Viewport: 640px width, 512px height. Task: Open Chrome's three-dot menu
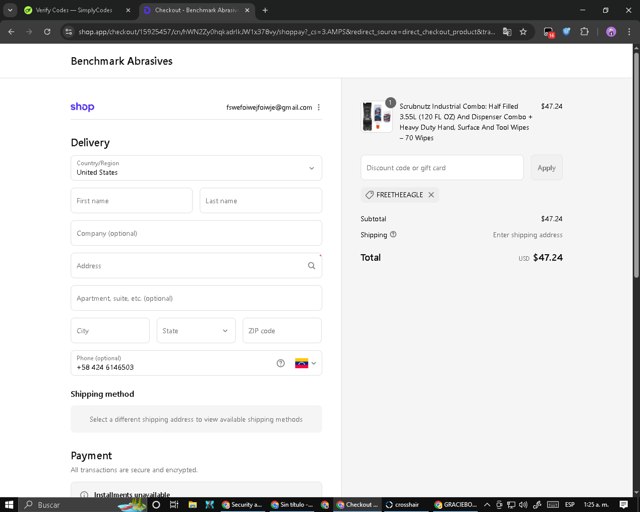pos(629,31)
